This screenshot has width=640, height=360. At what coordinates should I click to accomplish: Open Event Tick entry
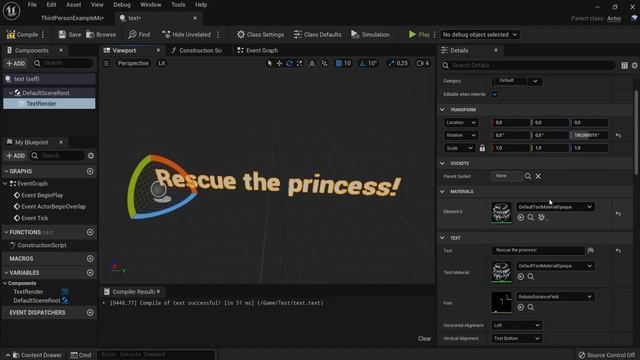point(35,218)
